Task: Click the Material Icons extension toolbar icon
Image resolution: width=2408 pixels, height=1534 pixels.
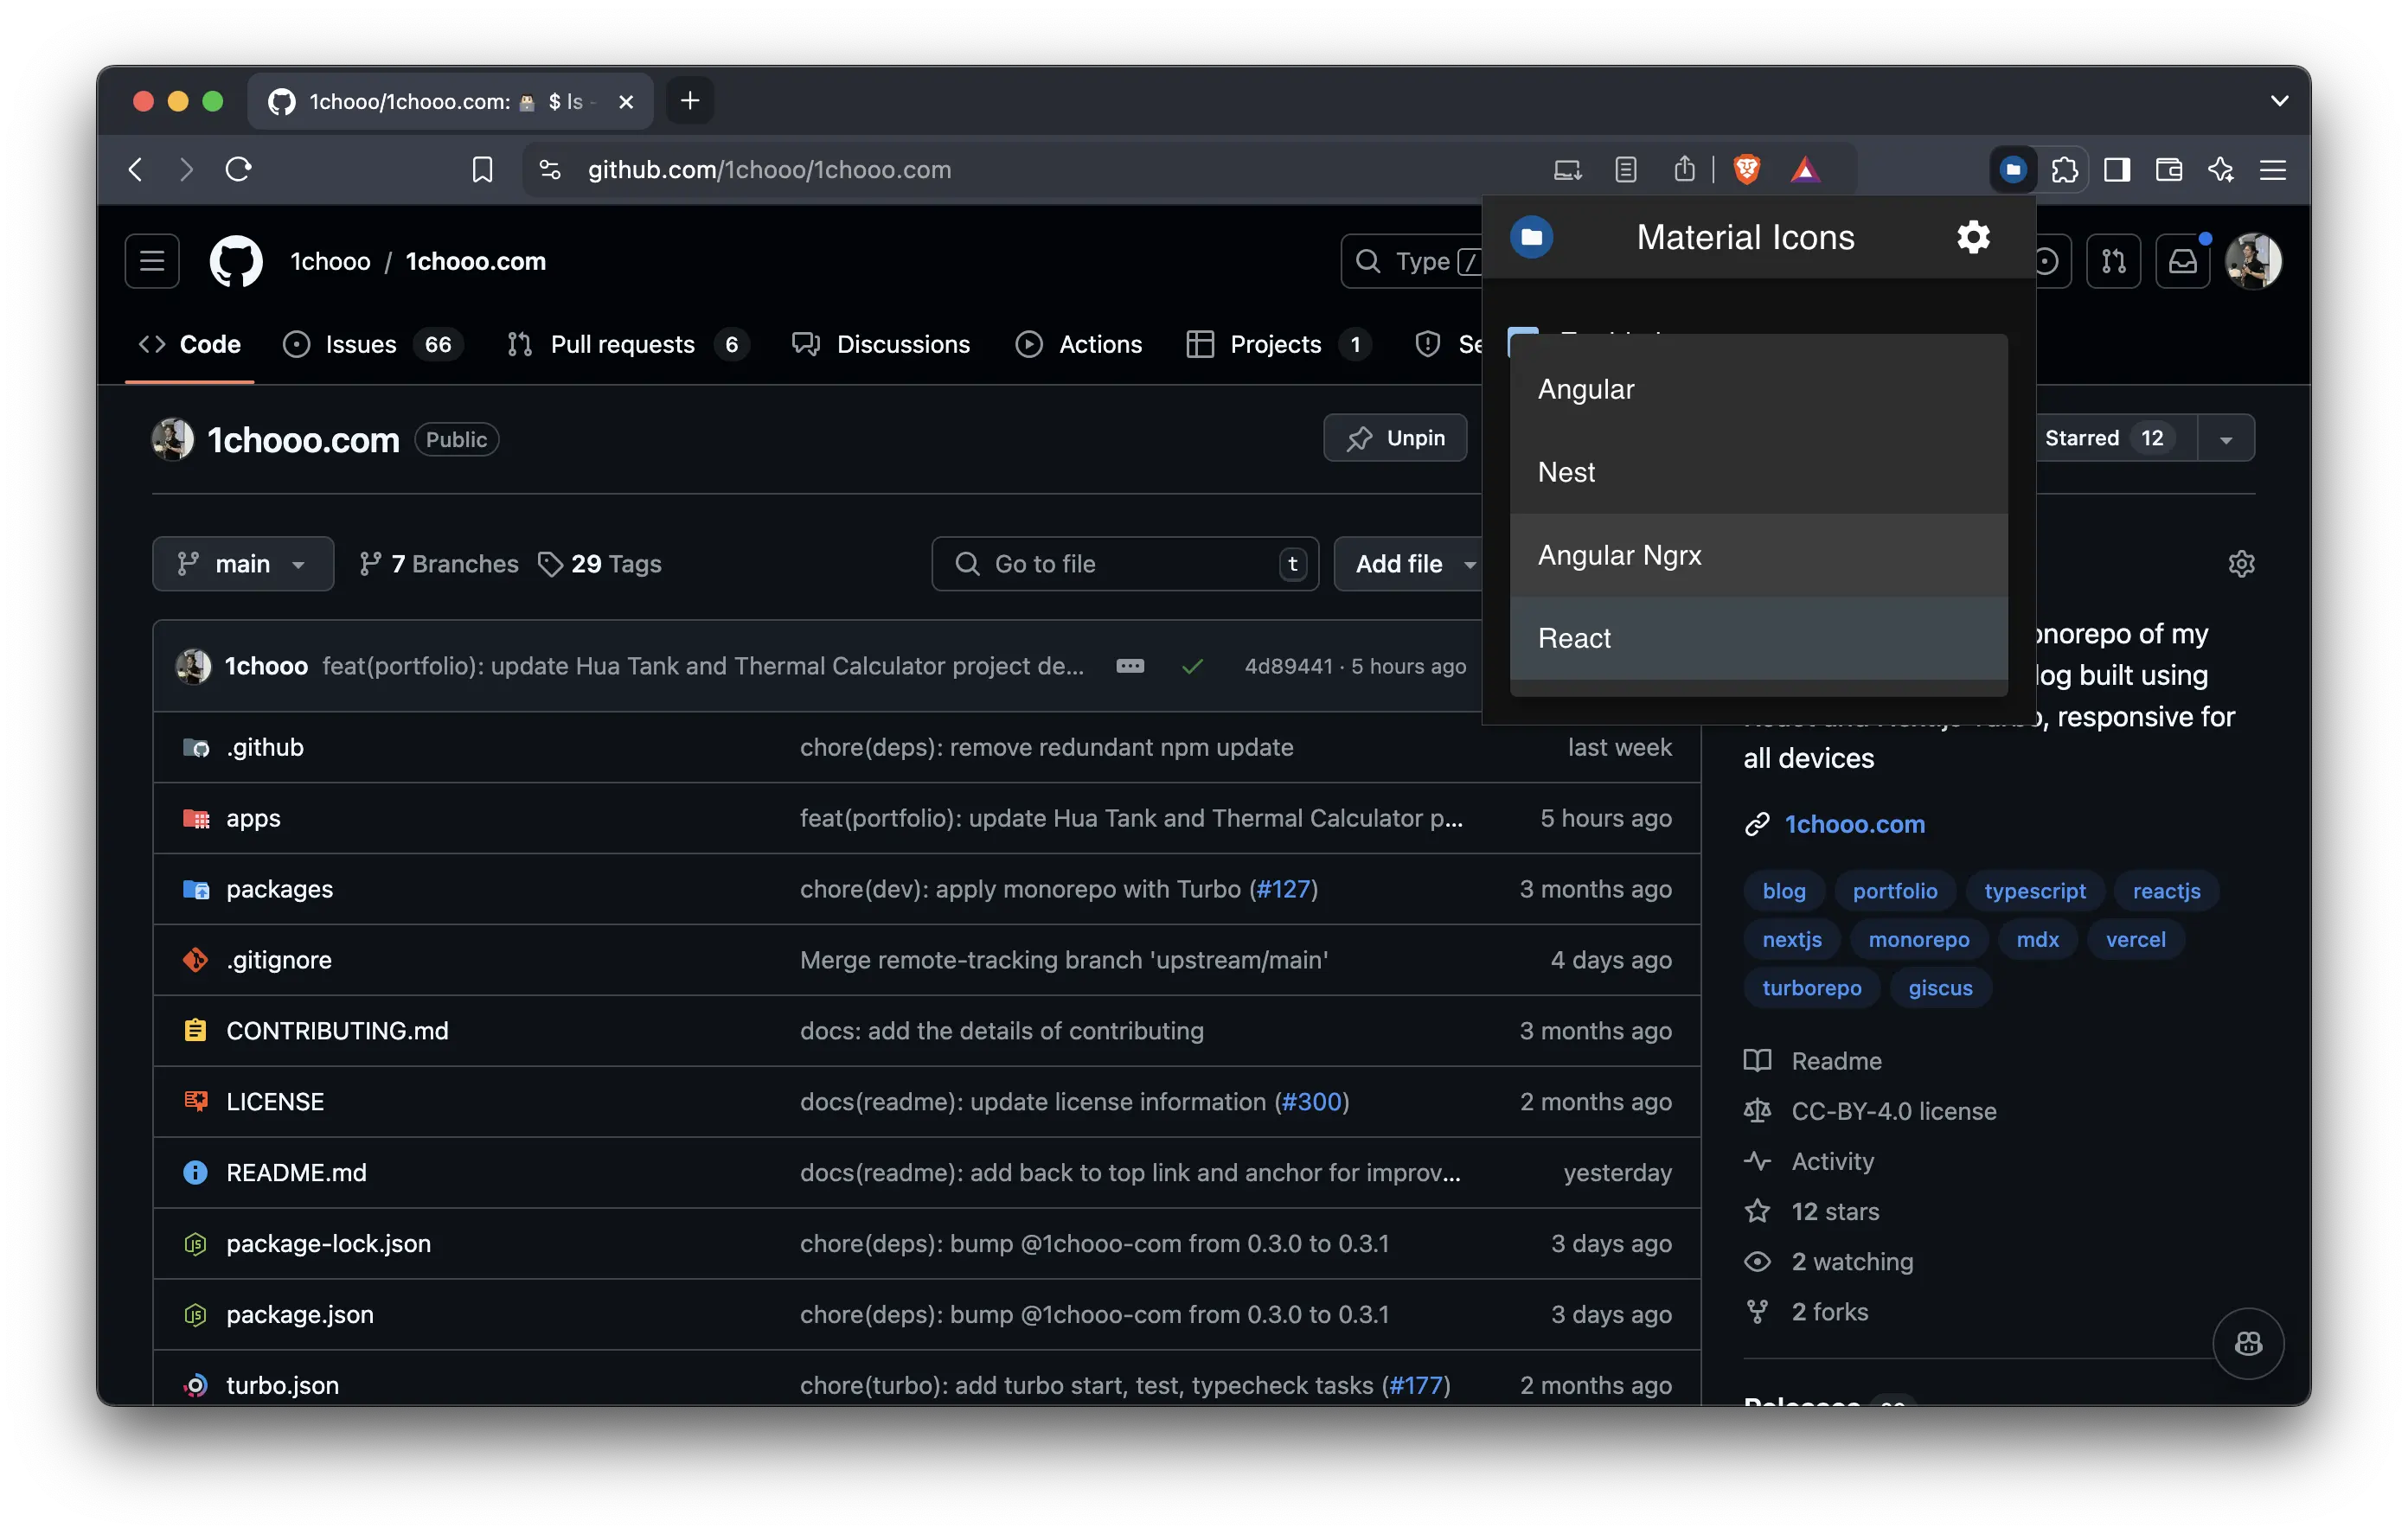Action: [2012, 170]
